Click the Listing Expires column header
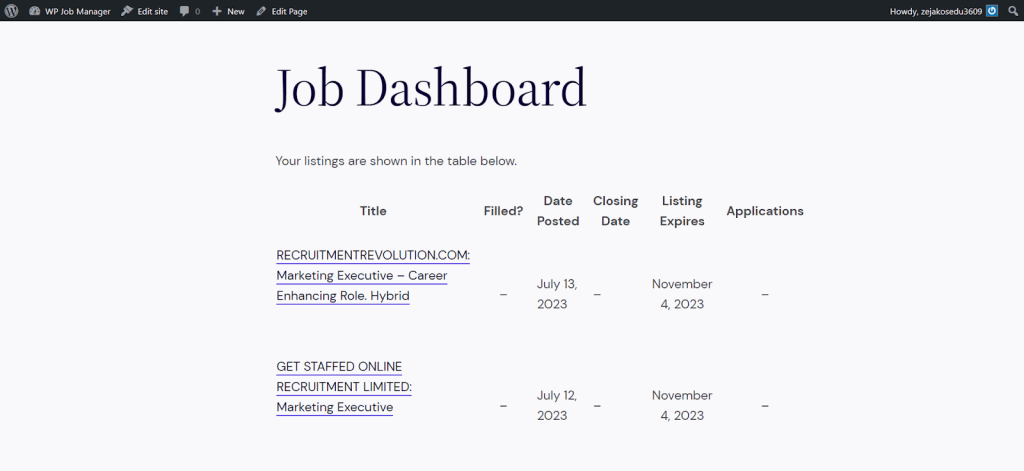 tap(682, 211)
